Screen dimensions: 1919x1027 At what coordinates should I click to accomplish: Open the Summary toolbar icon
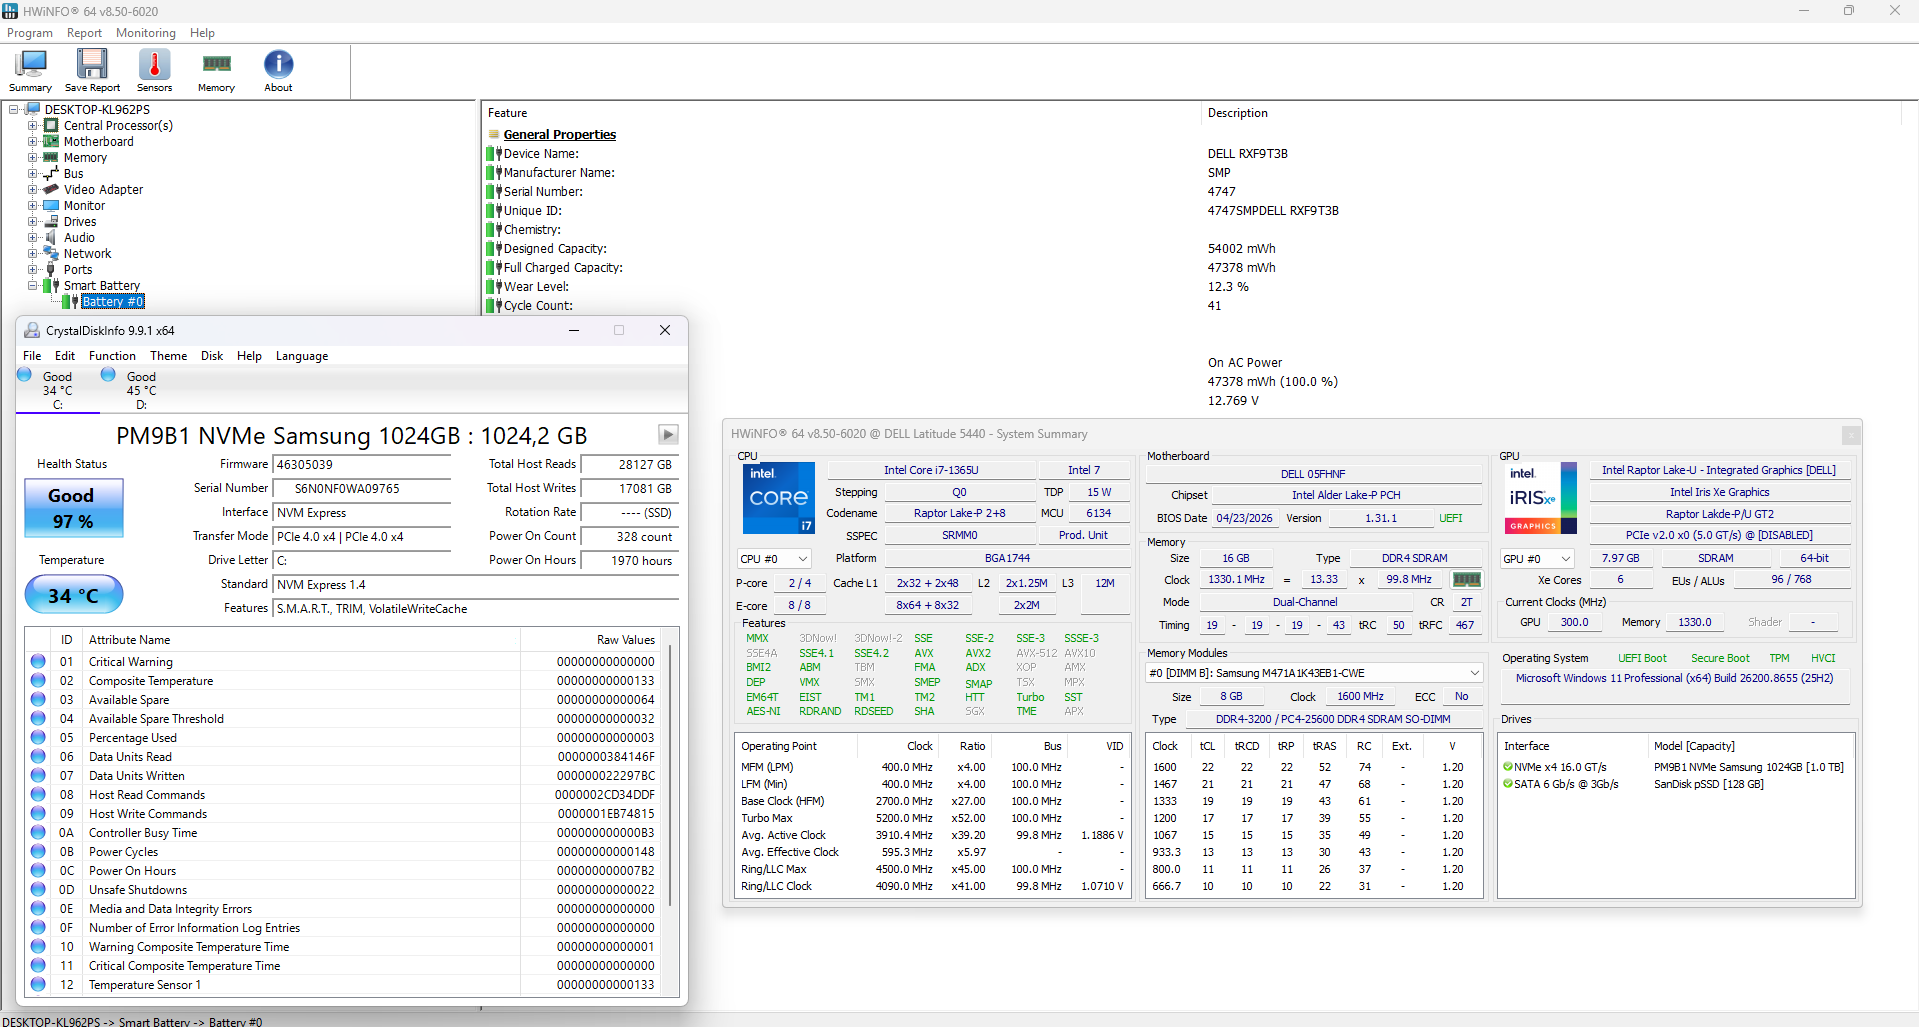tap(31, 71)
